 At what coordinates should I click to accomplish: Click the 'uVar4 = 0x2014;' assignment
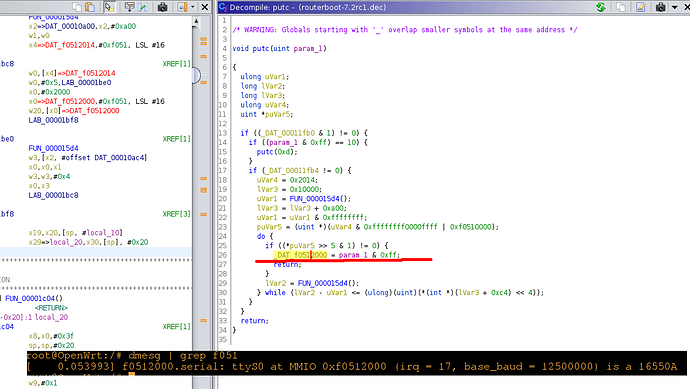(287, 180)
